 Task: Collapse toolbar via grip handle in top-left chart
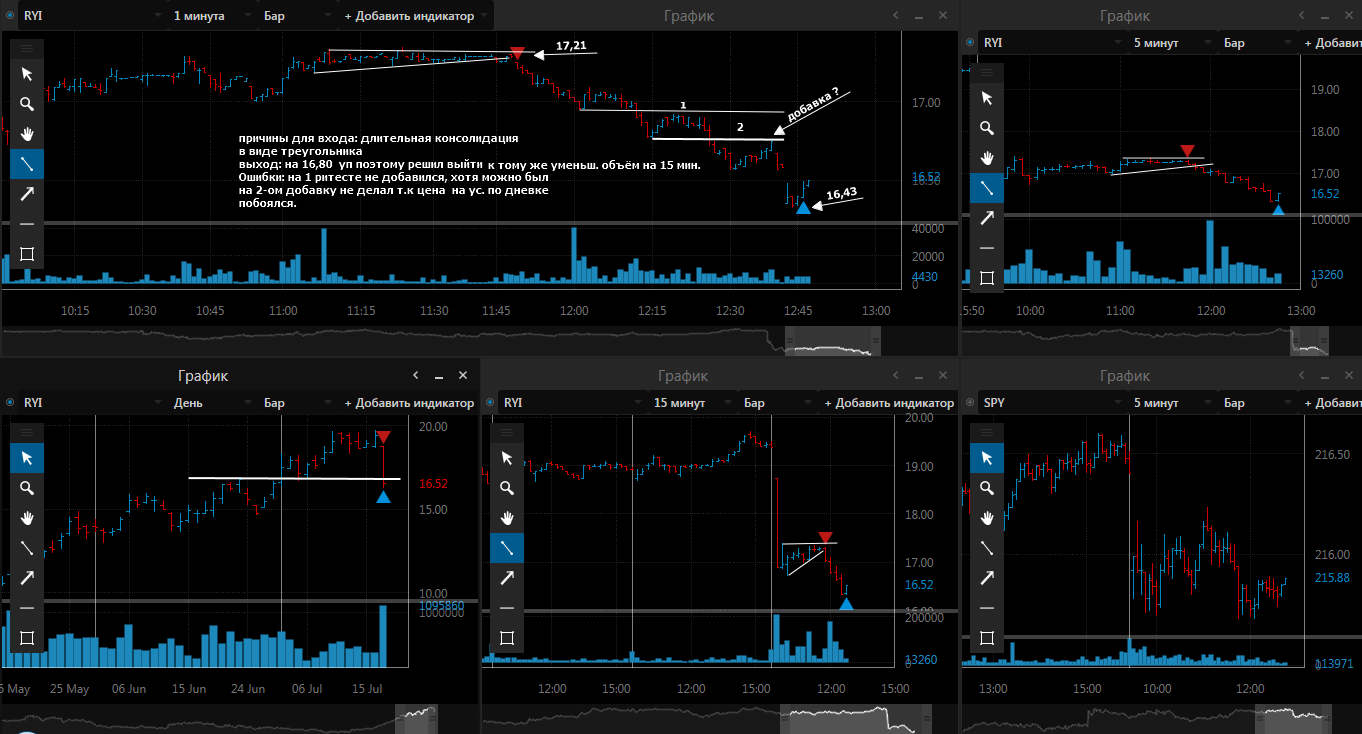point(27,48)
